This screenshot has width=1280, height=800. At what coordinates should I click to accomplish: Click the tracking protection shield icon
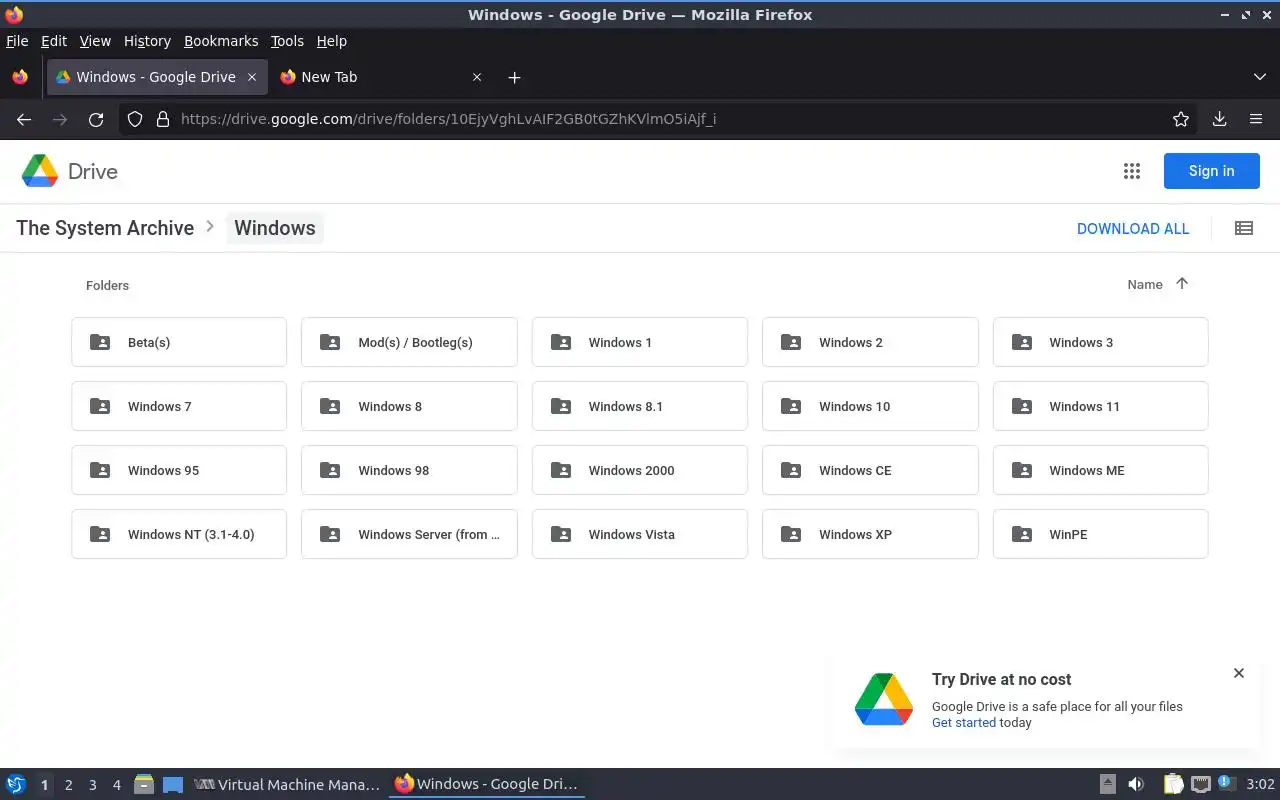point(135,119)
